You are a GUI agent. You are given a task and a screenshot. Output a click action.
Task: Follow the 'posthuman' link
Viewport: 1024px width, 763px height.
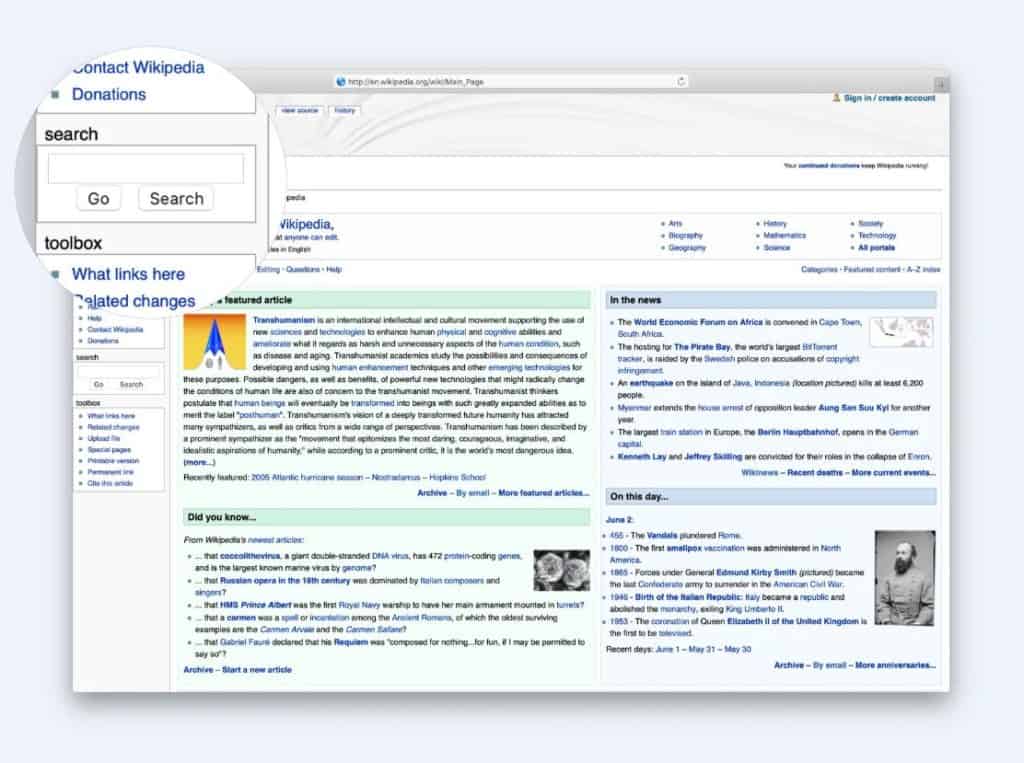pos(260,415)
